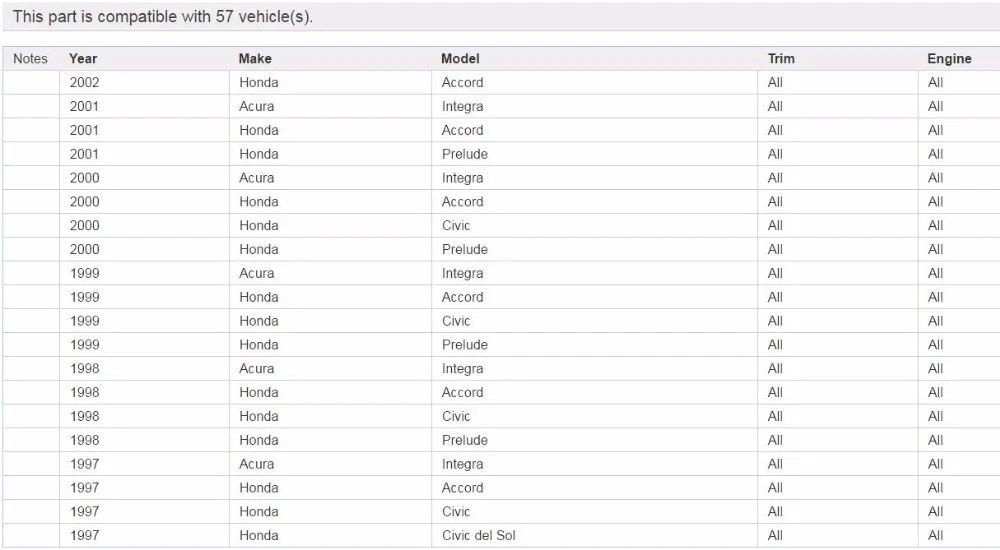Screen dimensions: 1000x550
Task: Click the 1998 Acura Integra model cell
Action: coord(594,369)
